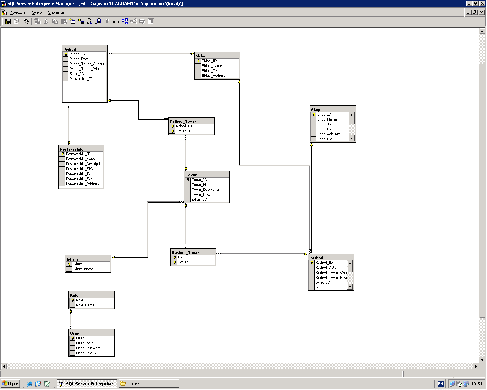Image resolution: width=487 pixels, height=390 pixels.
Task: Select the title bar of the four-column top-center table
Action: tap(217, 55)
